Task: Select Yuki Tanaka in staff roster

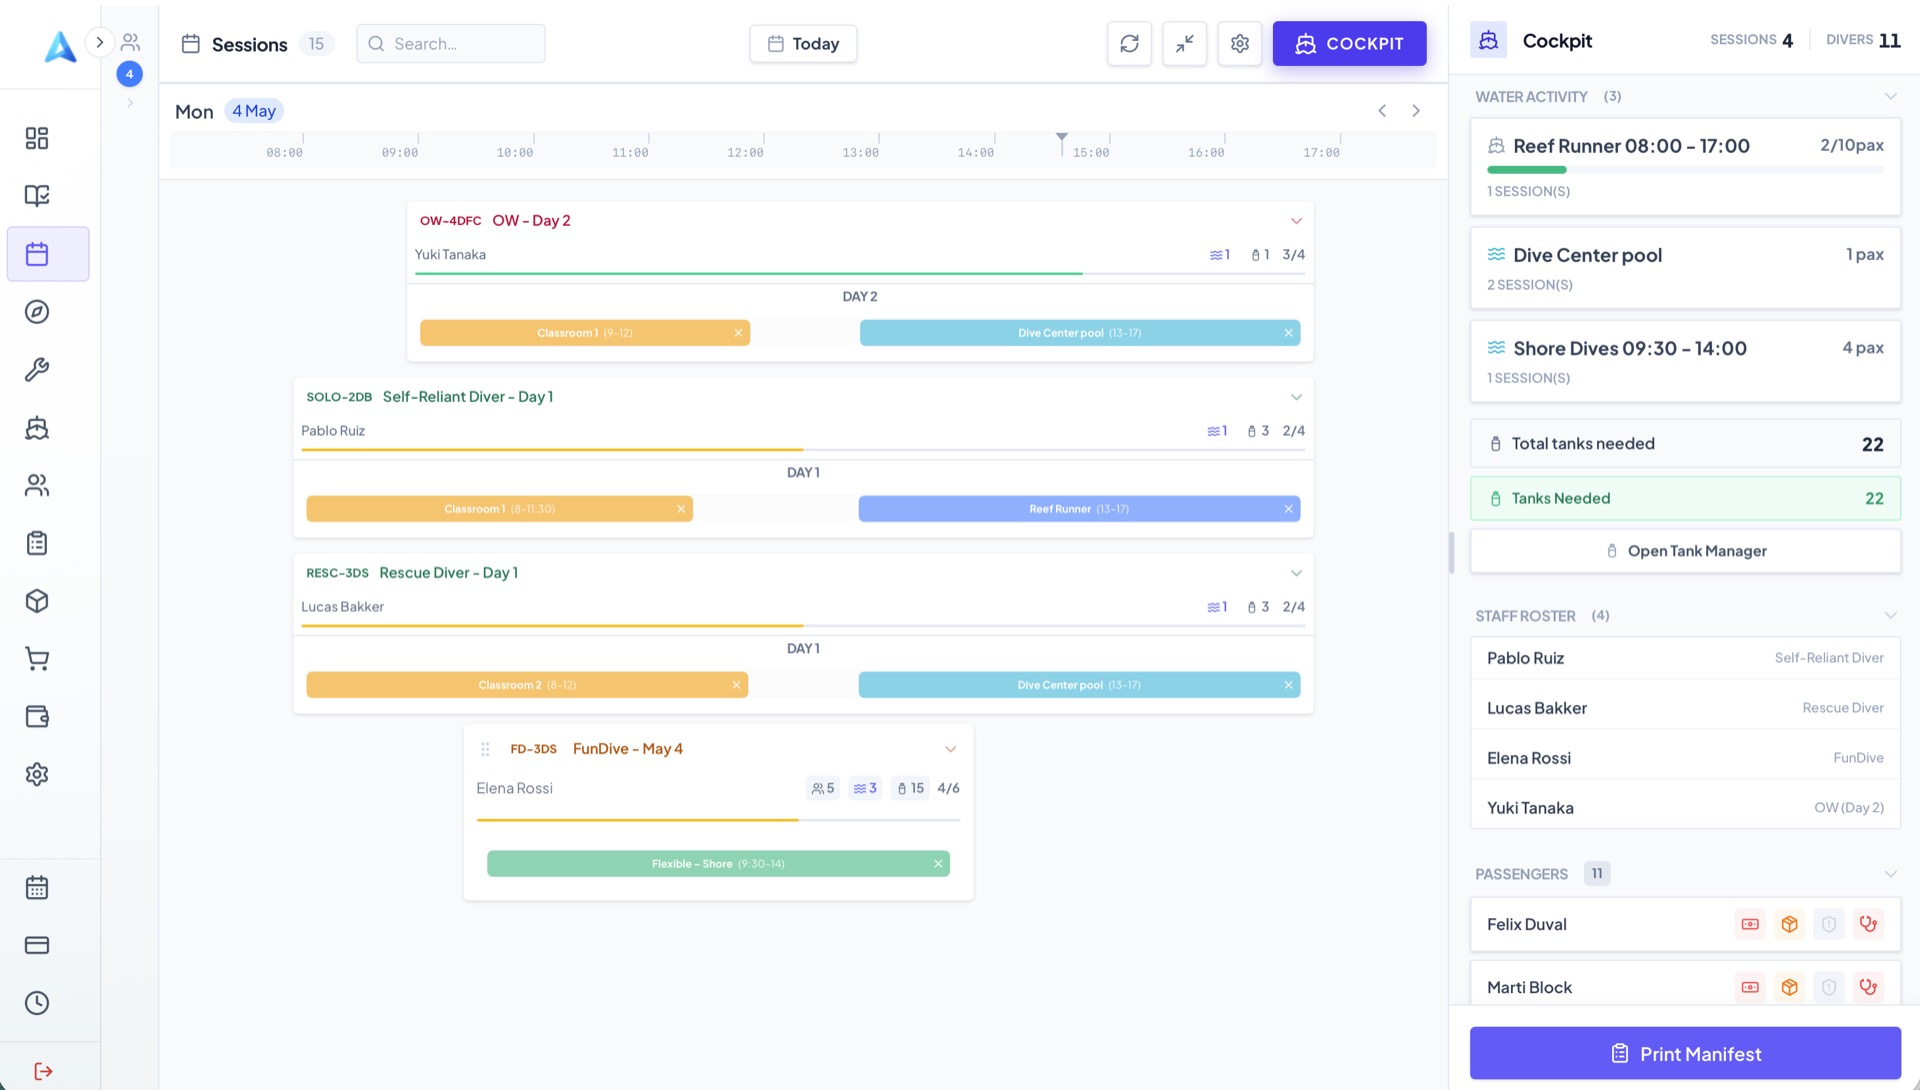Action: click(1685, 808)
